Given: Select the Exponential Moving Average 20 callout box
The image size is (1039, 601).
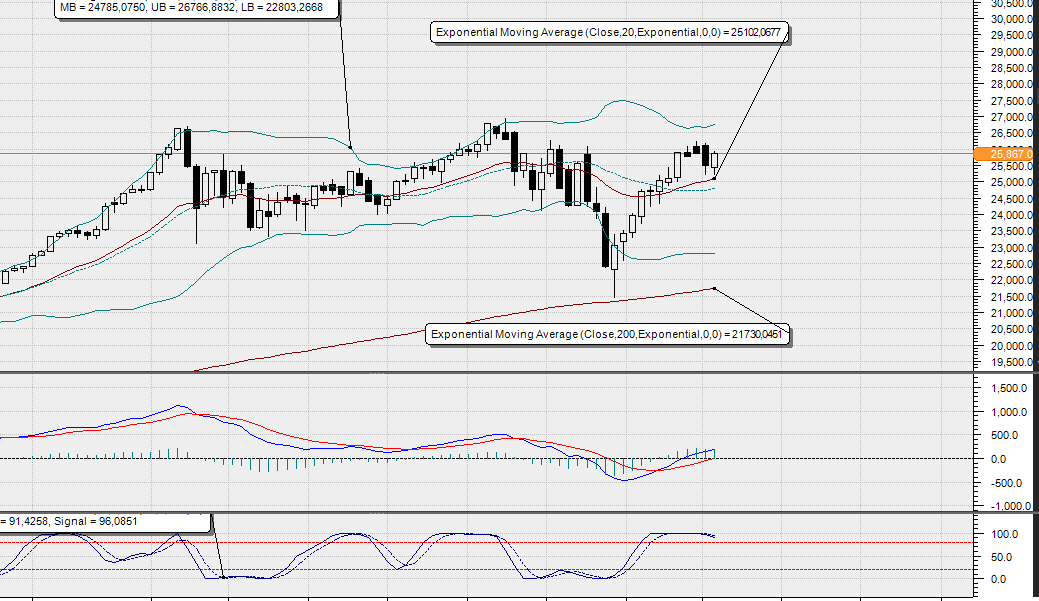Looking at the screenshot, I should (x=611, y=32).
